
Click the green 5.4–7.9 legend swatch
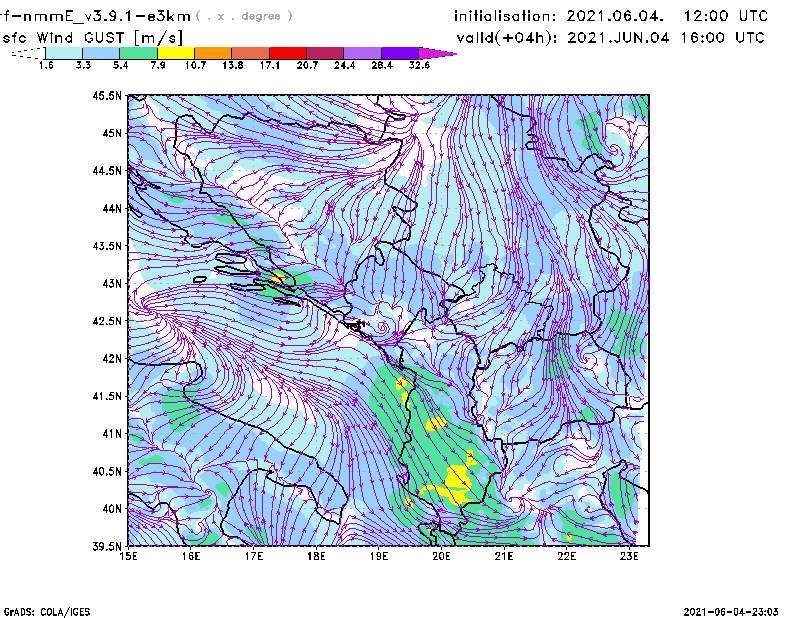138,53
